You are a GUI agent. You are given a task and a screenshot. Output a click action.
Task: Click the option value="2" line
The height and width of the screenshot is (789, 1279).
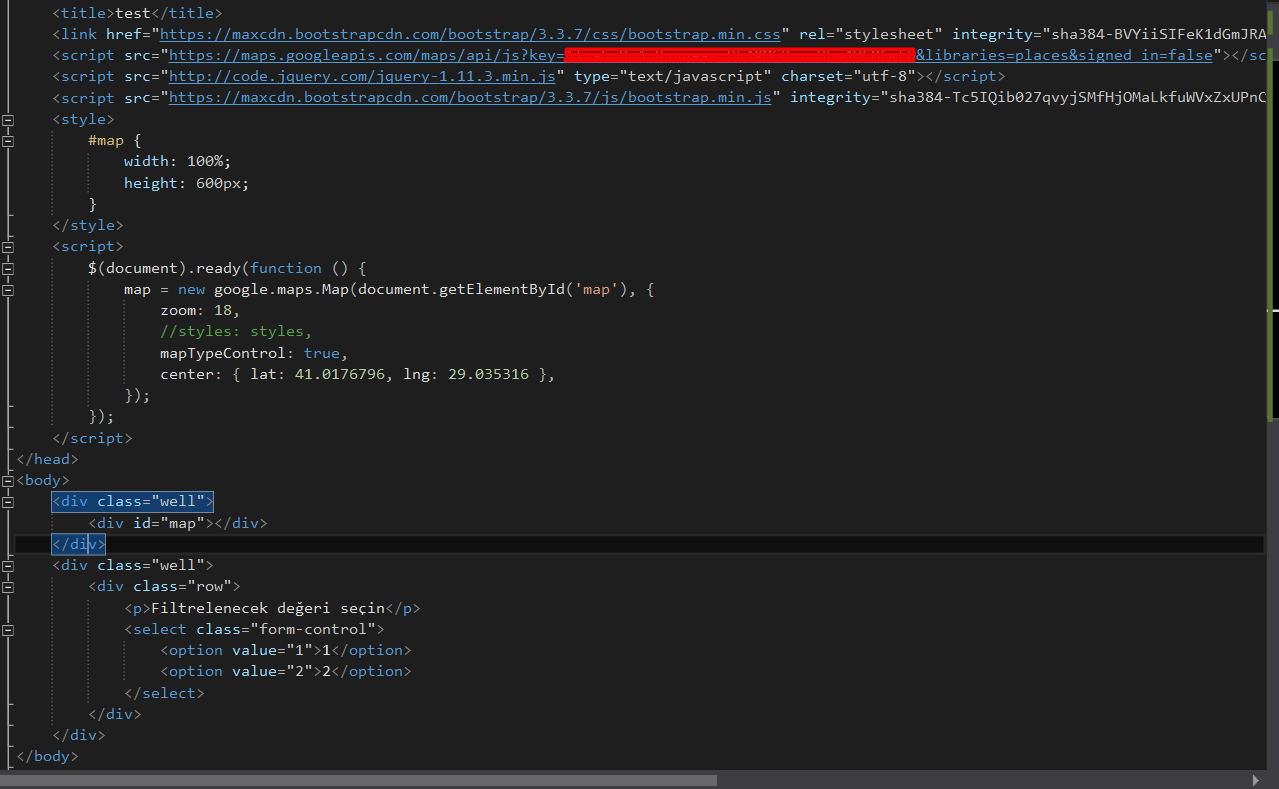[286, 672]
